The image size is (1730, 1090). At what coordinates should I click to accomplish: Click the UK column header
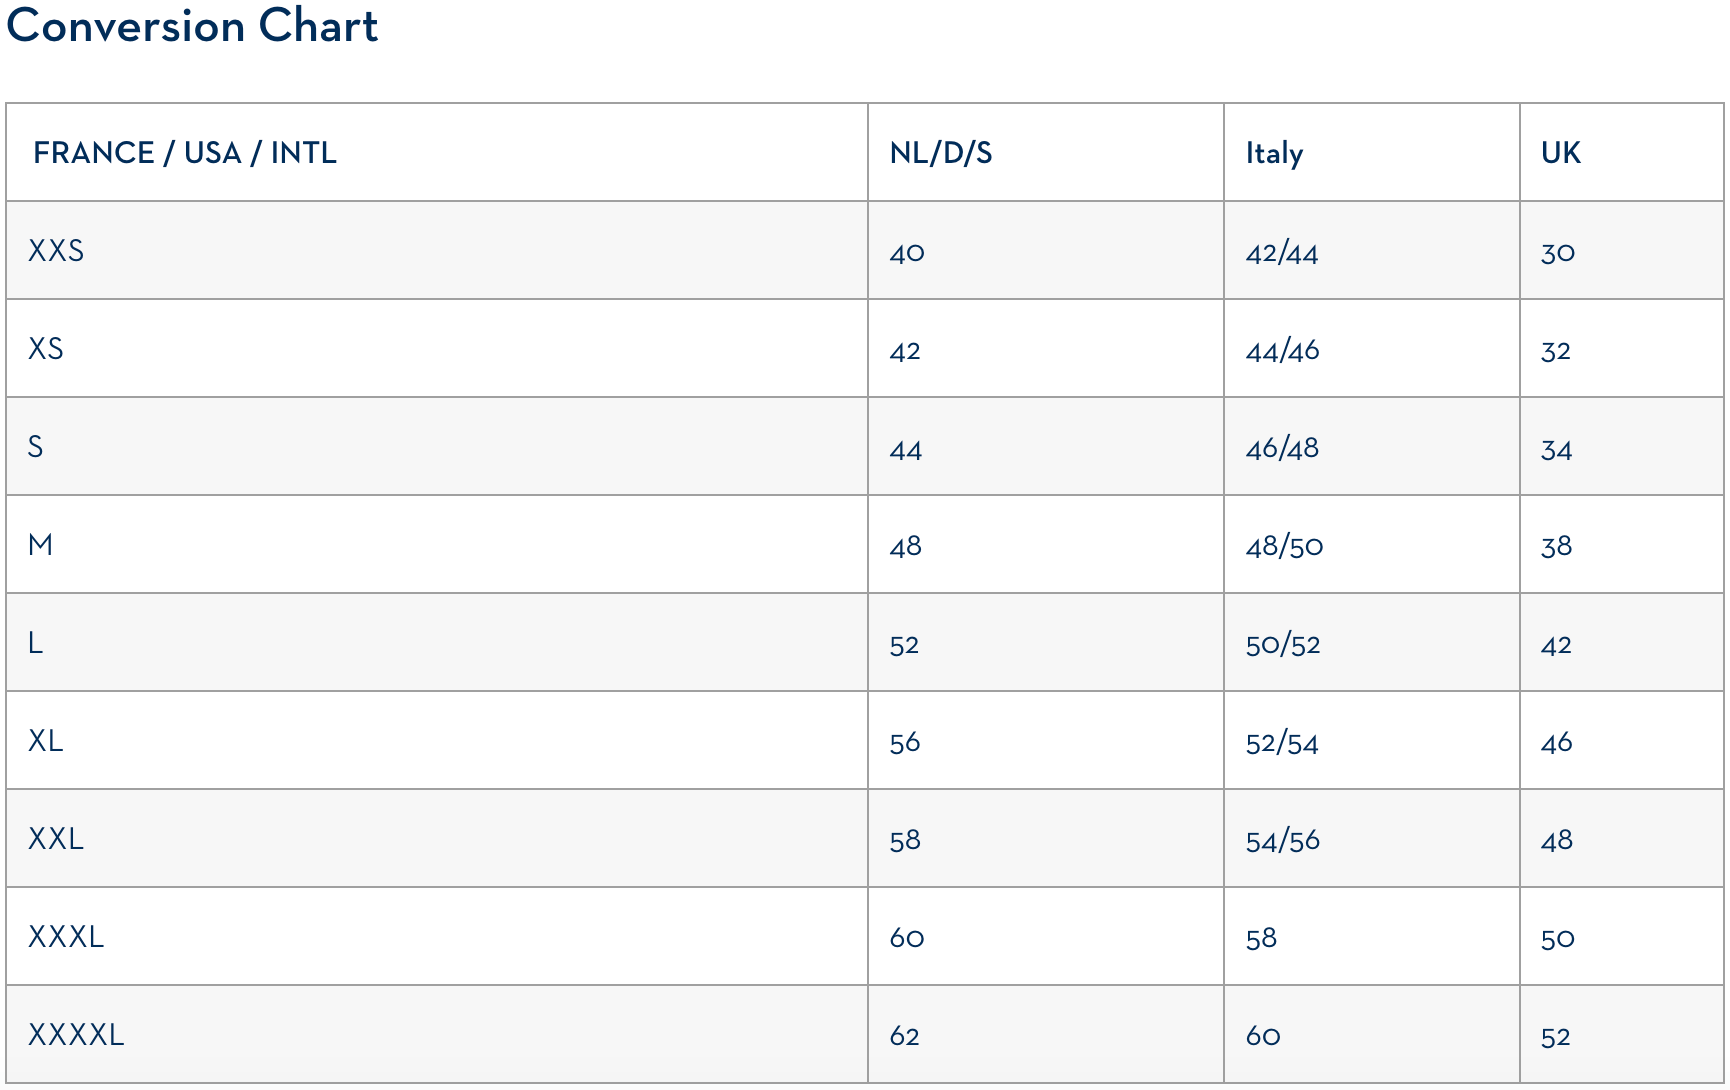coord(1560,153)
